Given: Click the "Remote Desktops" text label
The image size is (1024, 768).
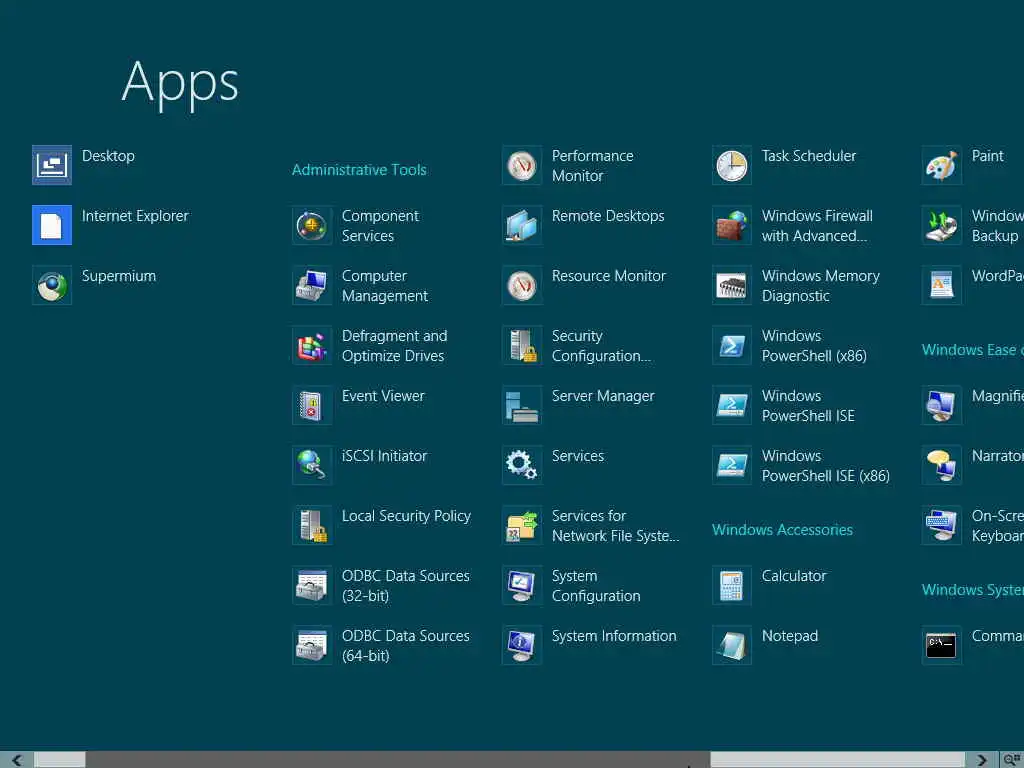Looking at the screenshot, I should point(608,216).
